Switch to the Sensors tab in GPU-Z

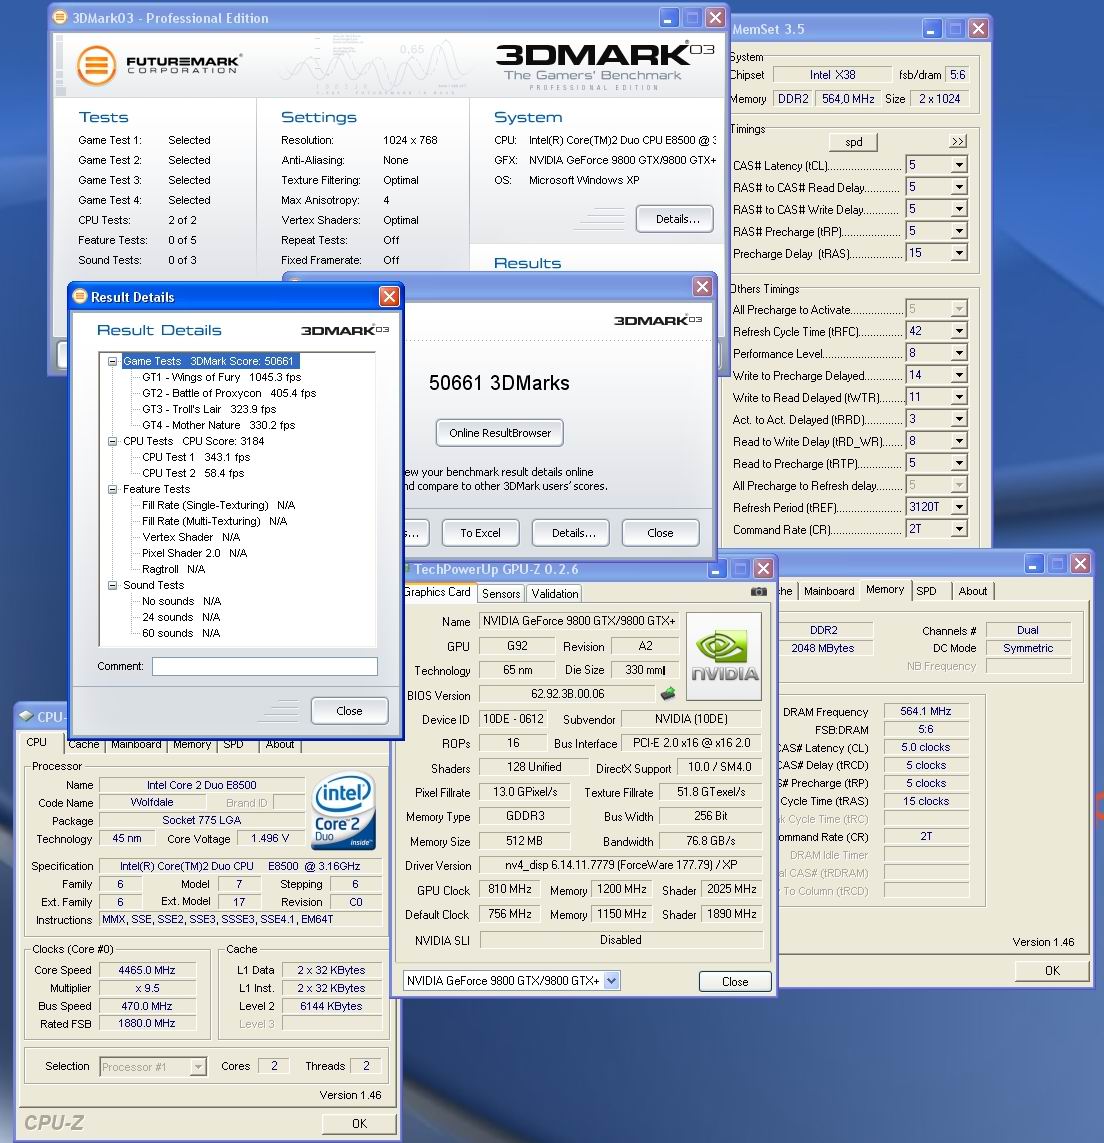click(501, 593)
